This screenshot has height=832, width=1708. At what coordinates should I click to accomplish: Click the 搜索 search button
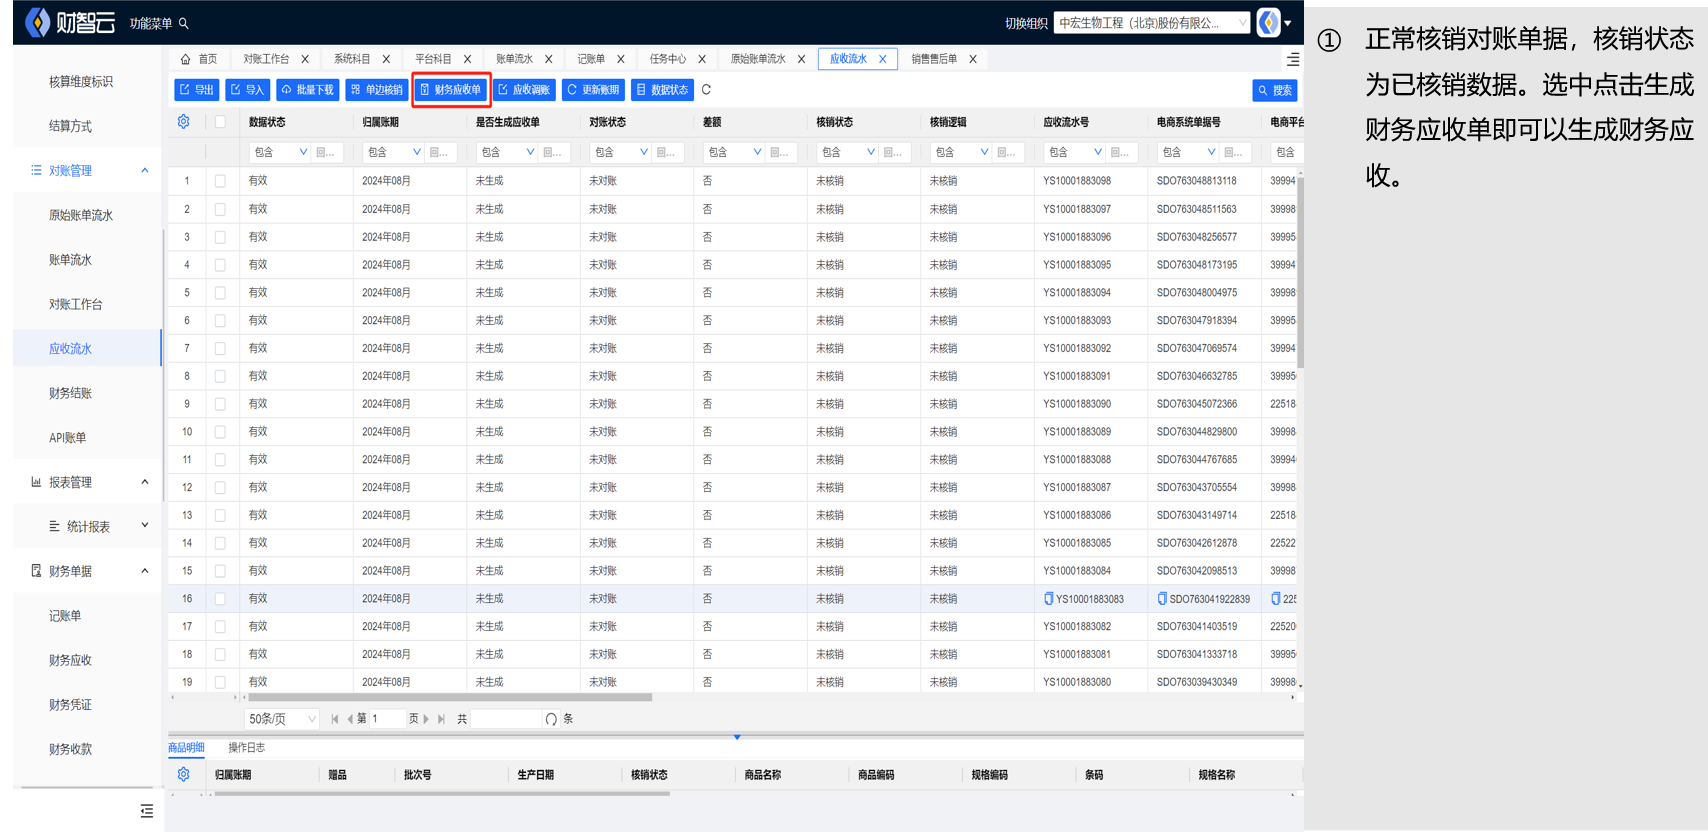[1275, 91]
